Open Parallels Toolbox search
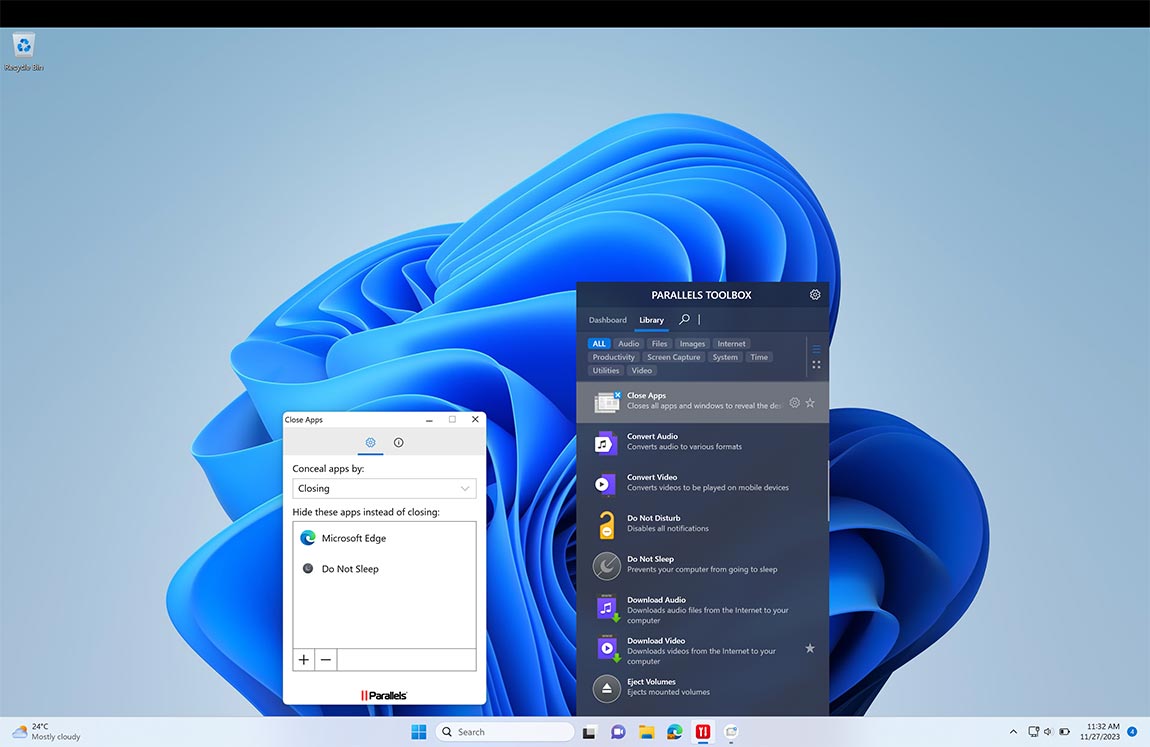Viewport: 1150px width, 747px height. point(684,319)
